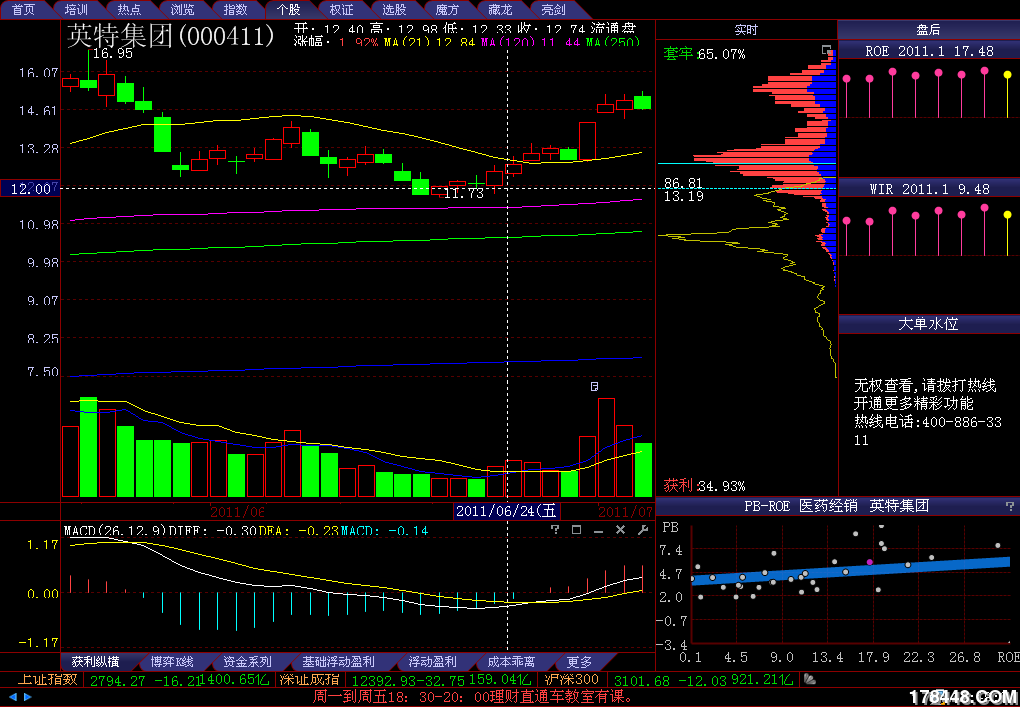Click the 盘后 after-hours panel header
Image resolution: width=1020 pixels, height=707 pixels.
coord(928,30)
